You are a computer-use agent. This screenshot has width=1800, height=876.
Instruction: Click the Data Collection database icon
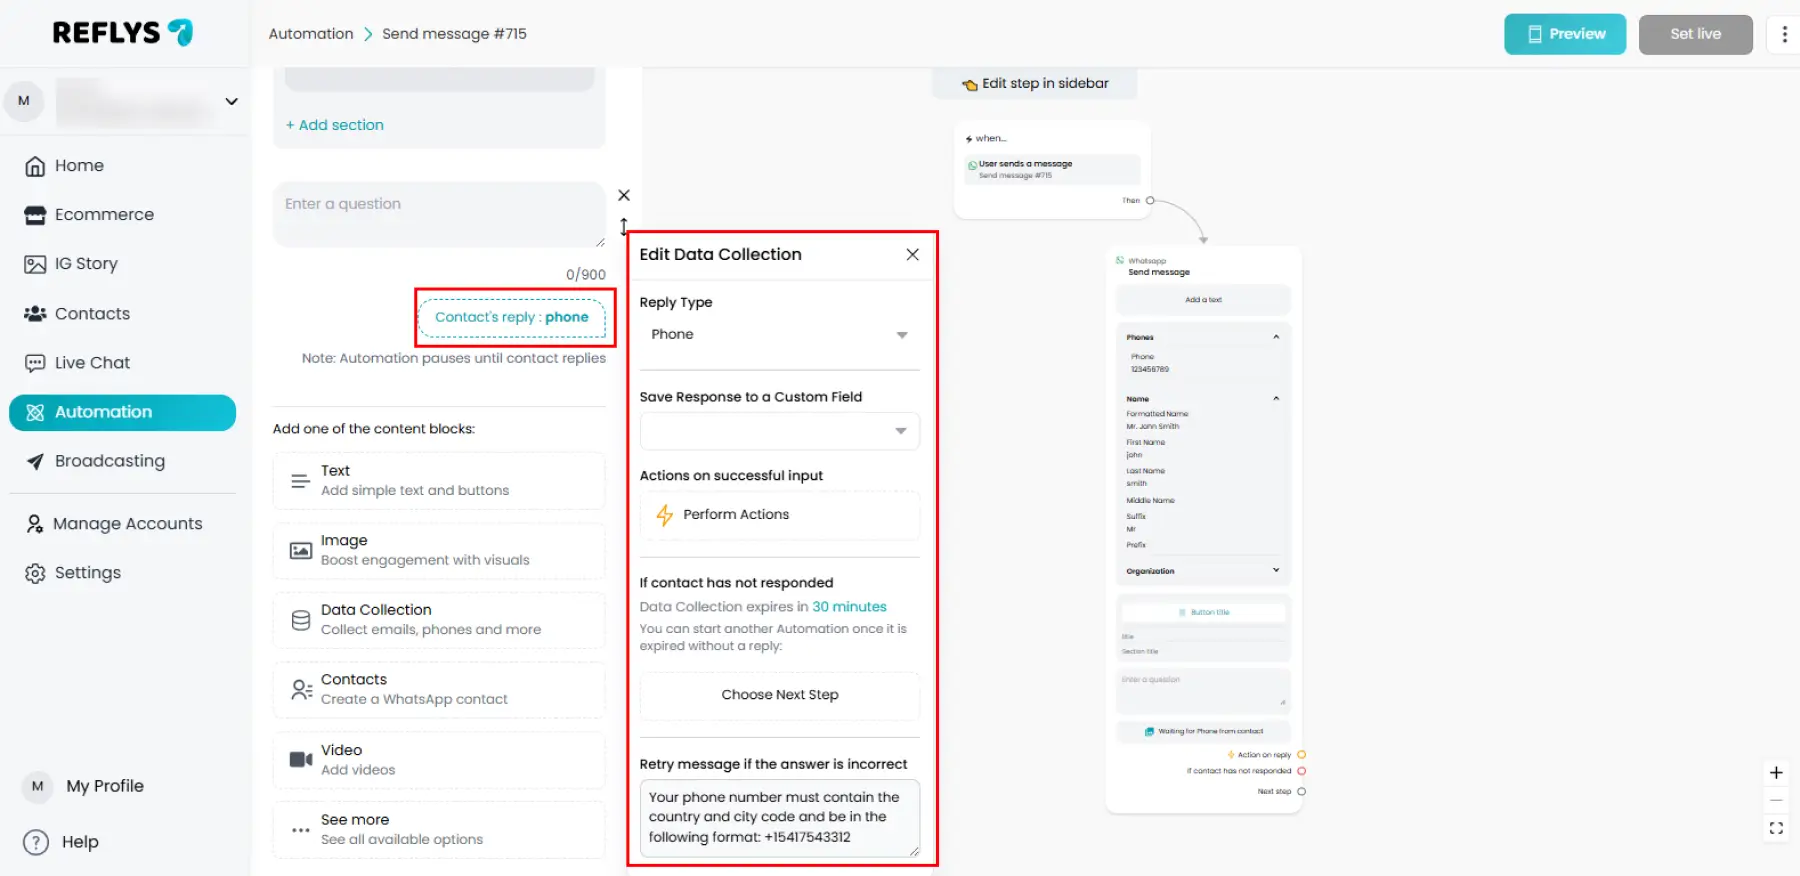(x=300, y=620)
